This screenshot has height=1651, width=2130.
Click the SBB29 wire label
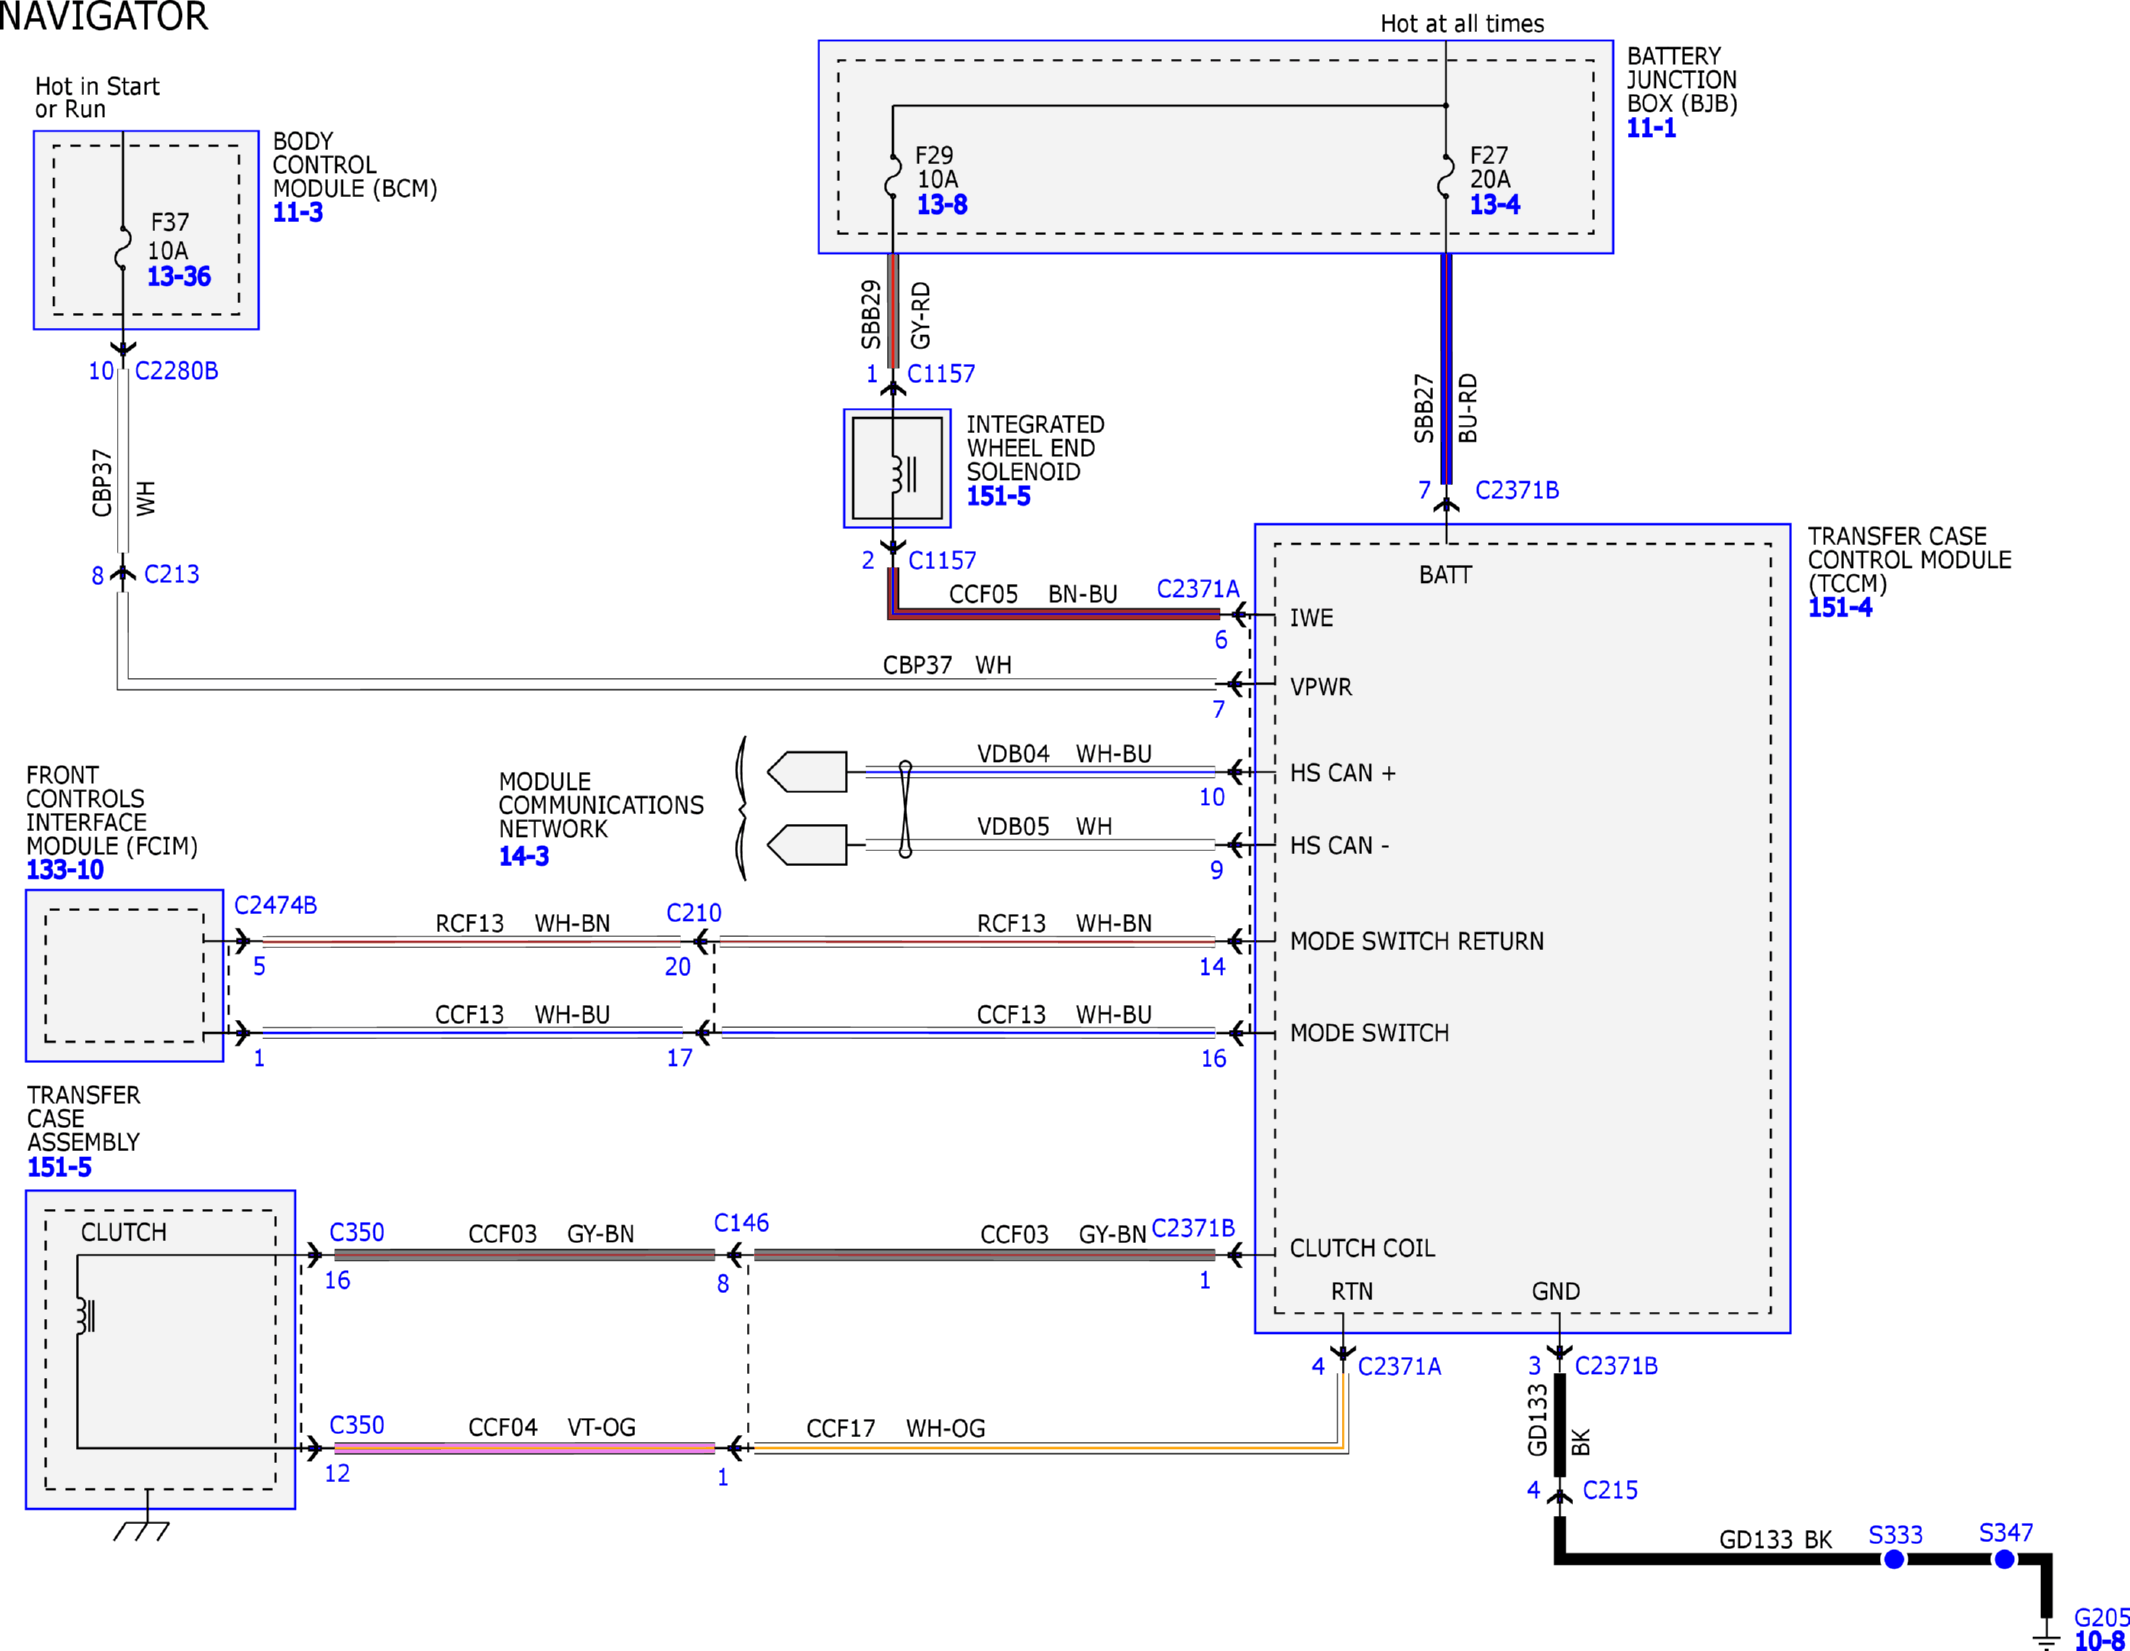(871, 314)
